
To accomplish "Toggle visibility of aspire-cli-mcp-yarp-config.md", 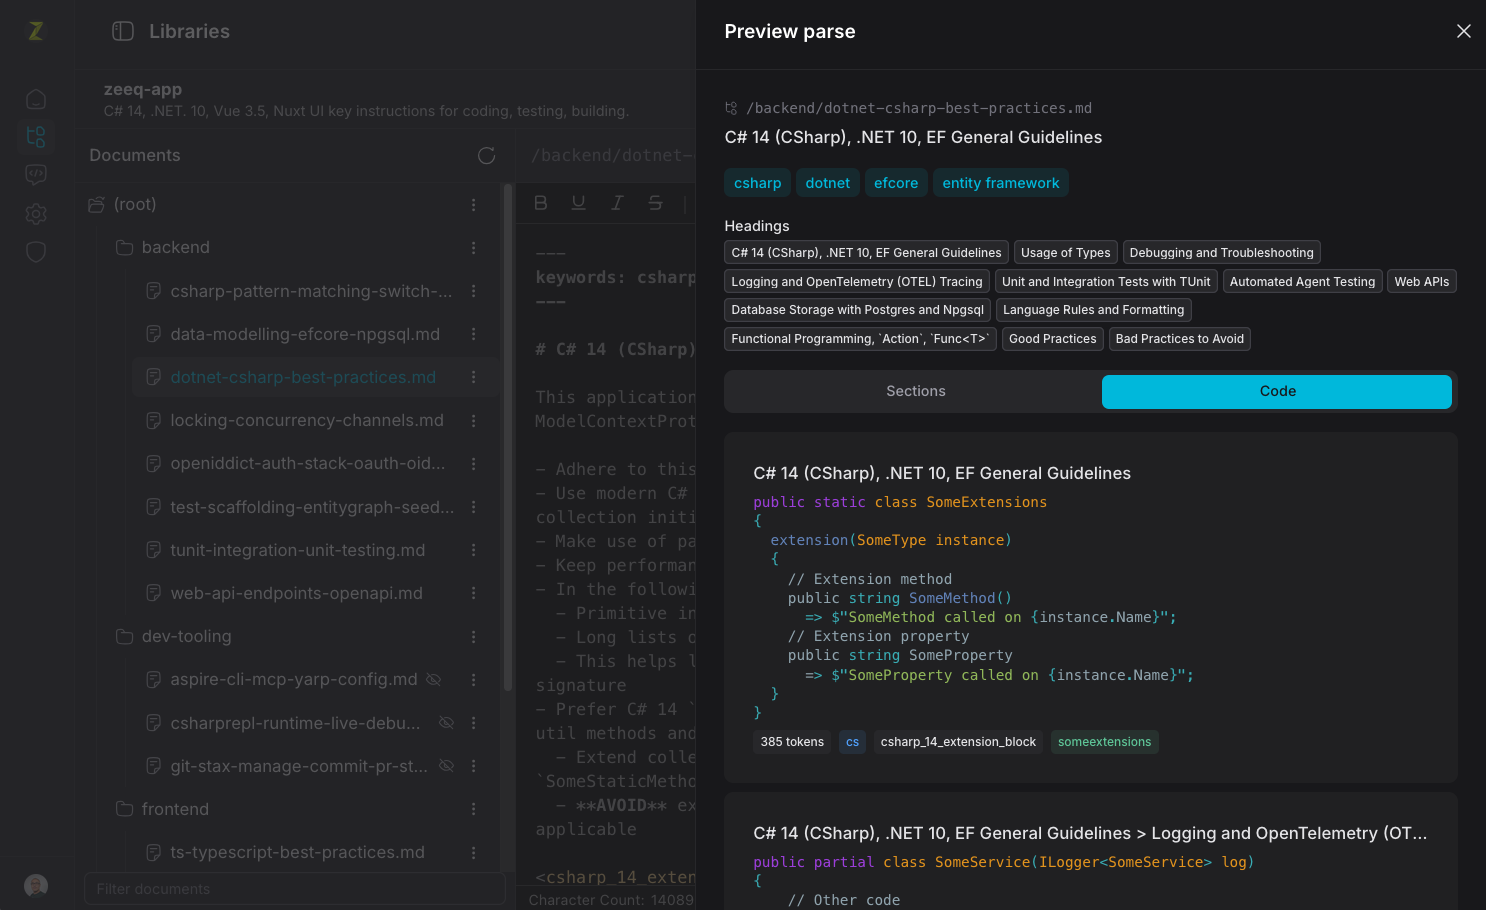I will coord(434,679).
